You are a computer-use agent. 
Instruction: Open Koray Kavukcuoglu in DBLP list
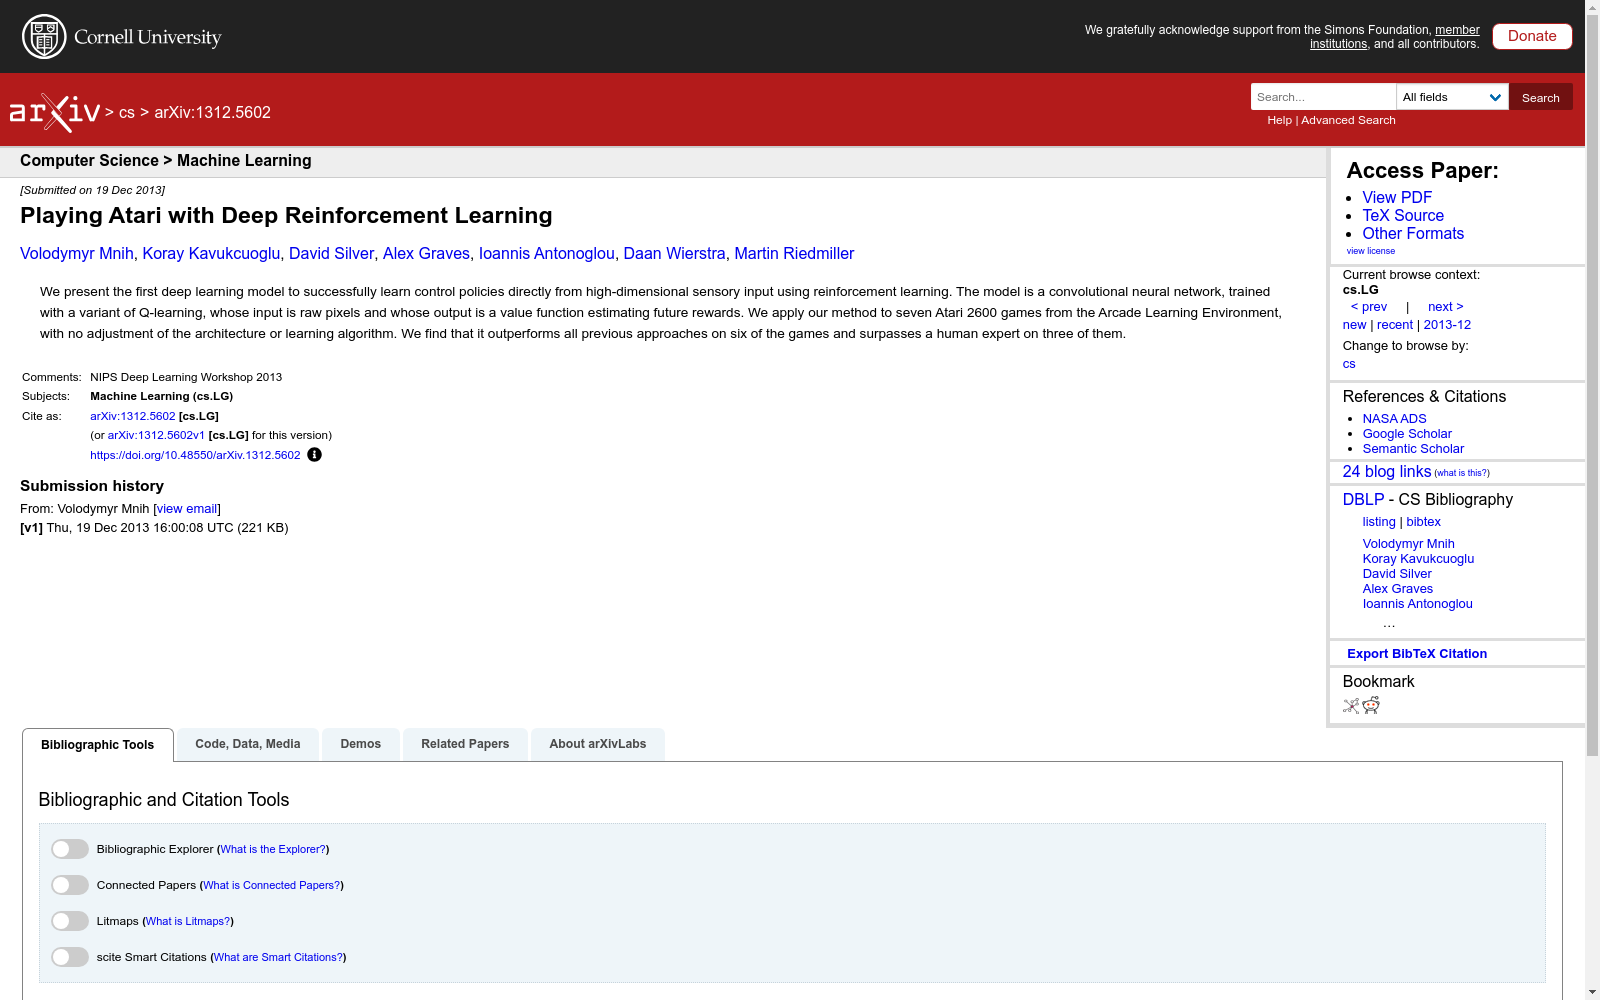coord(1418,559)
